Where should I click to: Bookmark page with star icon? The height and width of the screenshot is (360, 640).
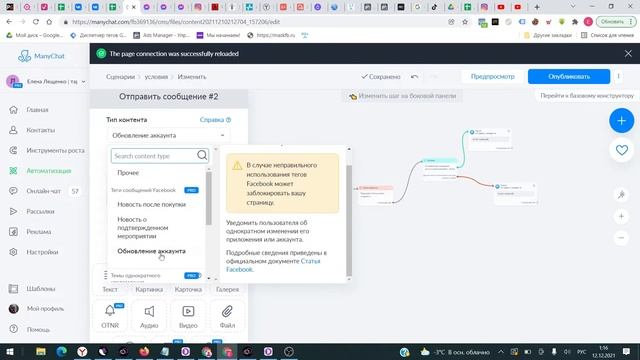click(x=465, y=22)
